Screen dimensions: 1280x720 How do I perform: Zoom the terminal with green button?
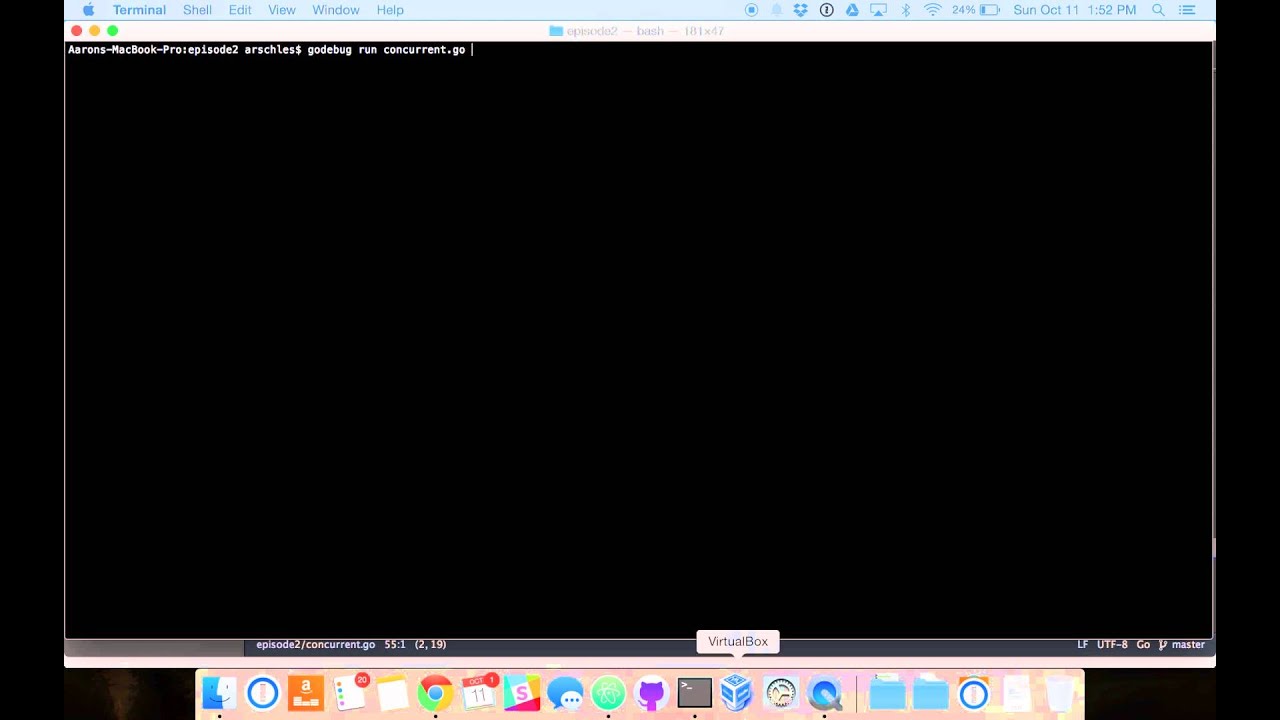click(x=112, y=31)
